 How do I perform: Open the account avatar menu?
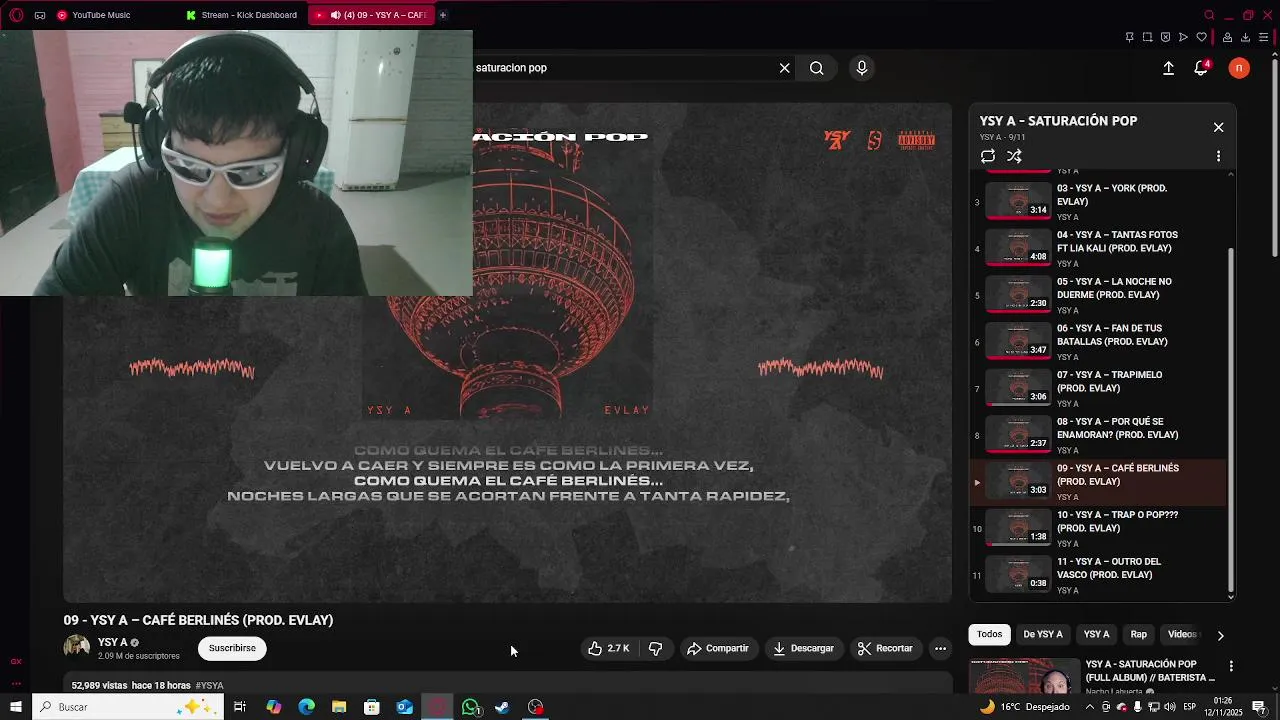pyautogui.click(x=1239, y=68)
